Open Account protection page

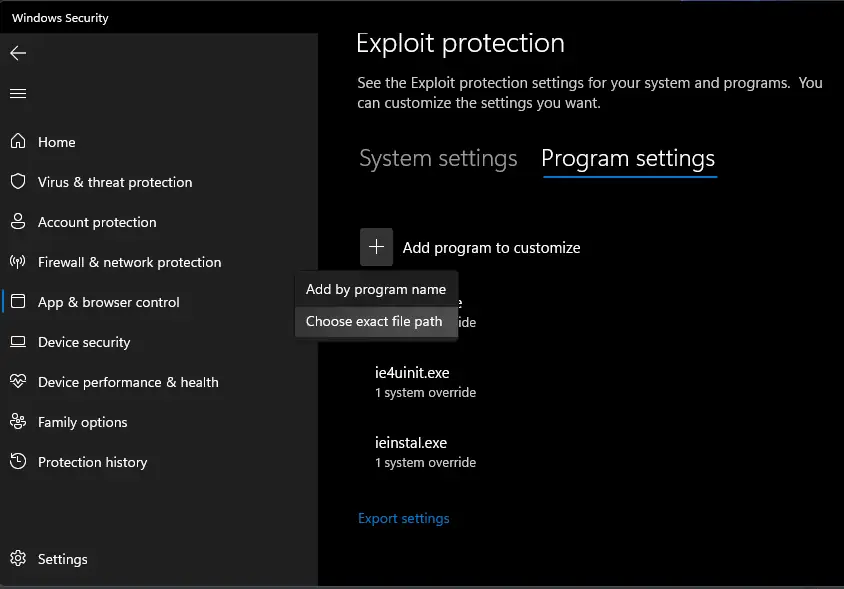[97, 222]
